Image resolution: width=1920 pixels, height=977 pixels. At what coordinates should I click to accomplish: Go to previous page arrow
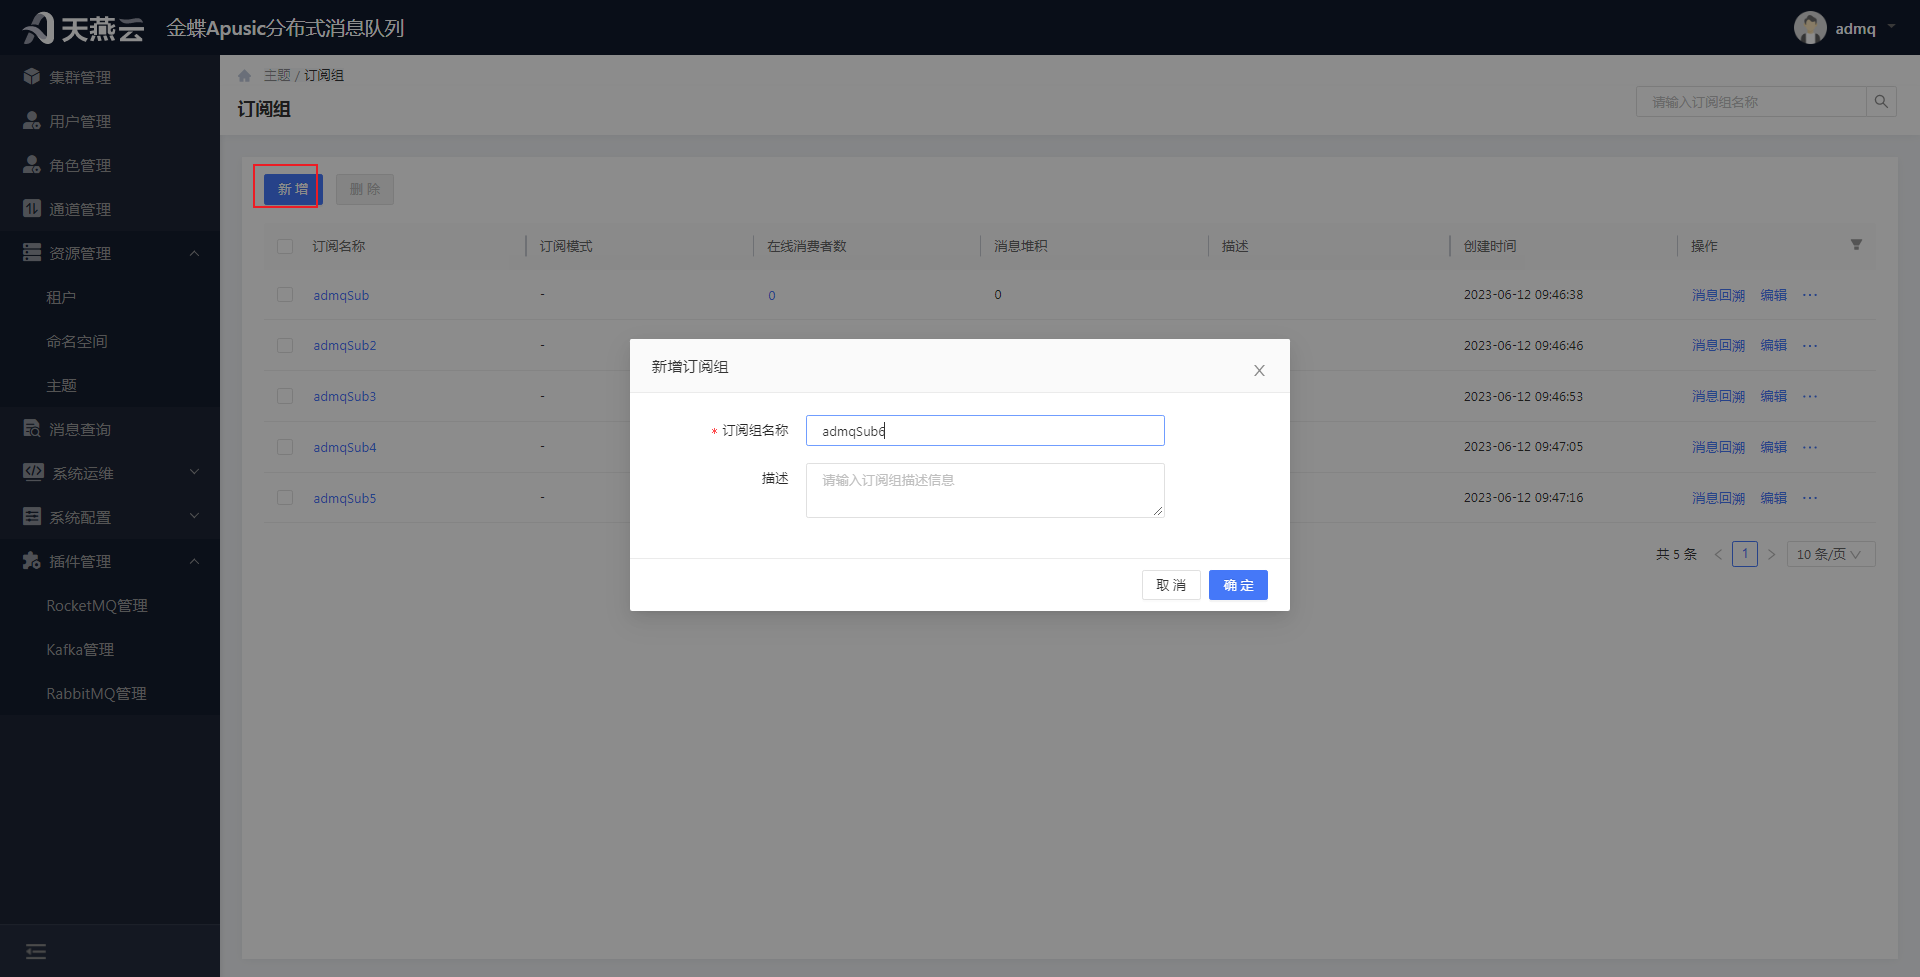1718,554
